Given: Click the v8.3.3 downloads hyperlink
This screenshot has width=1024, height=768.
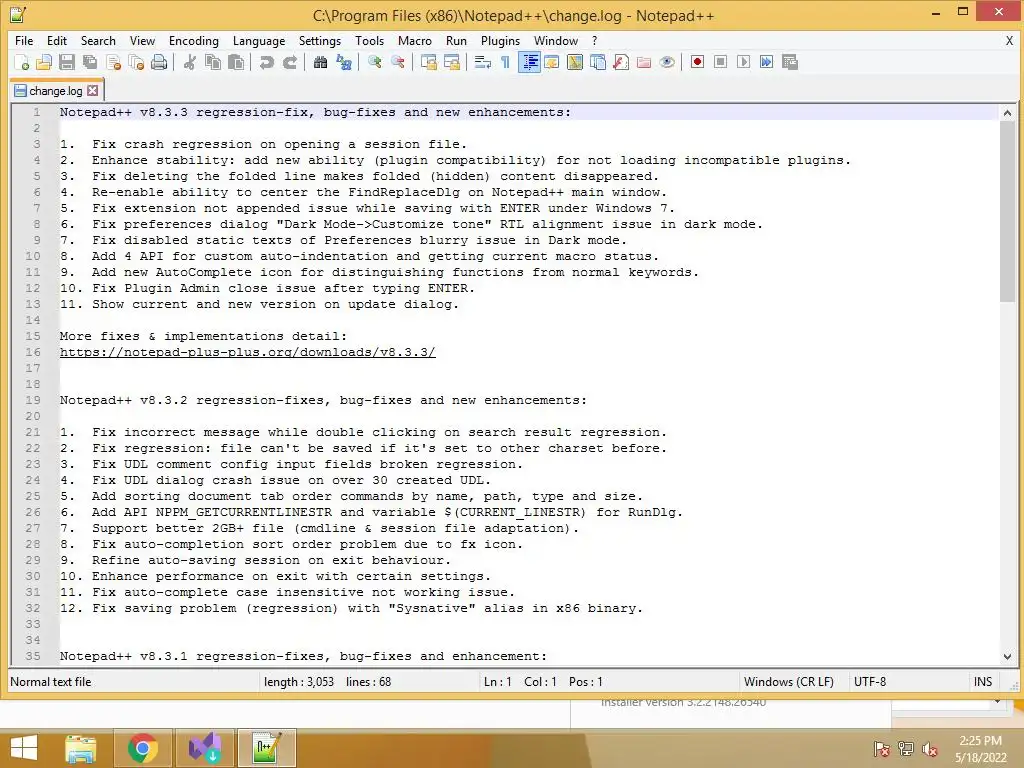Looking at the screenshot, I should coord(248,352).
